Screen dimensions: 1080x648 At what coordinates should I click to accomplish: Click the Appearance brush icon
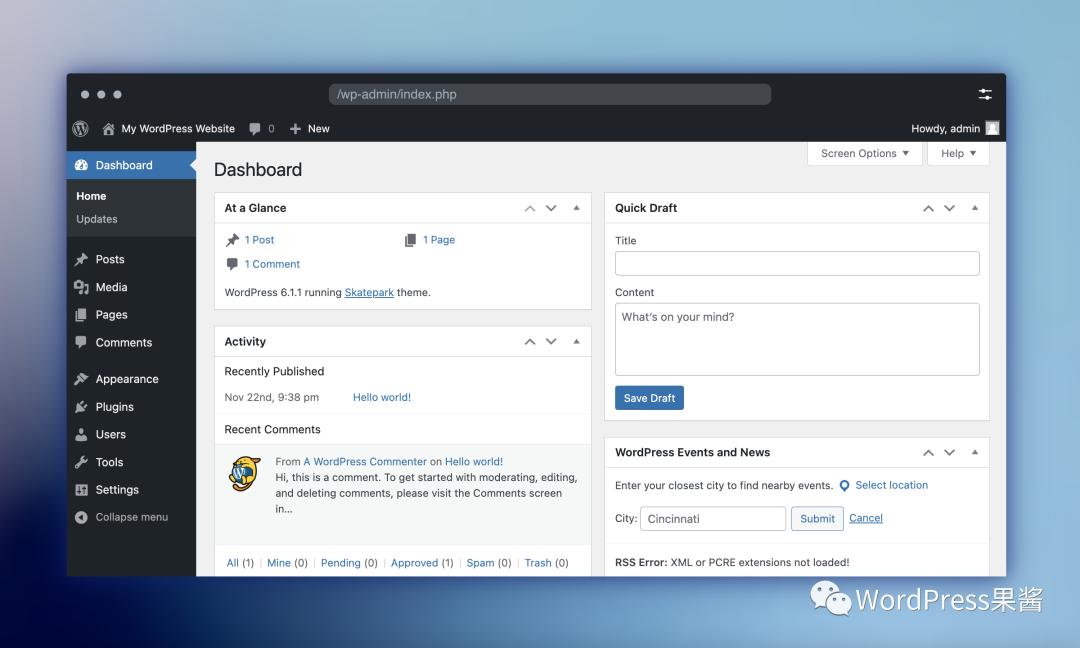pyautogui.click(x=81, y=379)
